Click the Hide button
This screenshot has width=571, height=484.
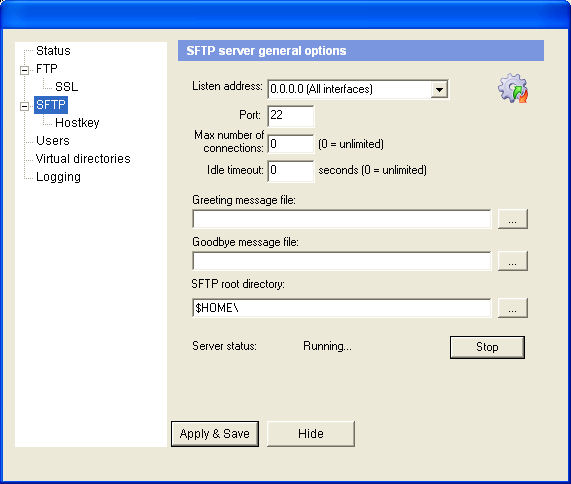pyautogui.click(x=311, y=434)
